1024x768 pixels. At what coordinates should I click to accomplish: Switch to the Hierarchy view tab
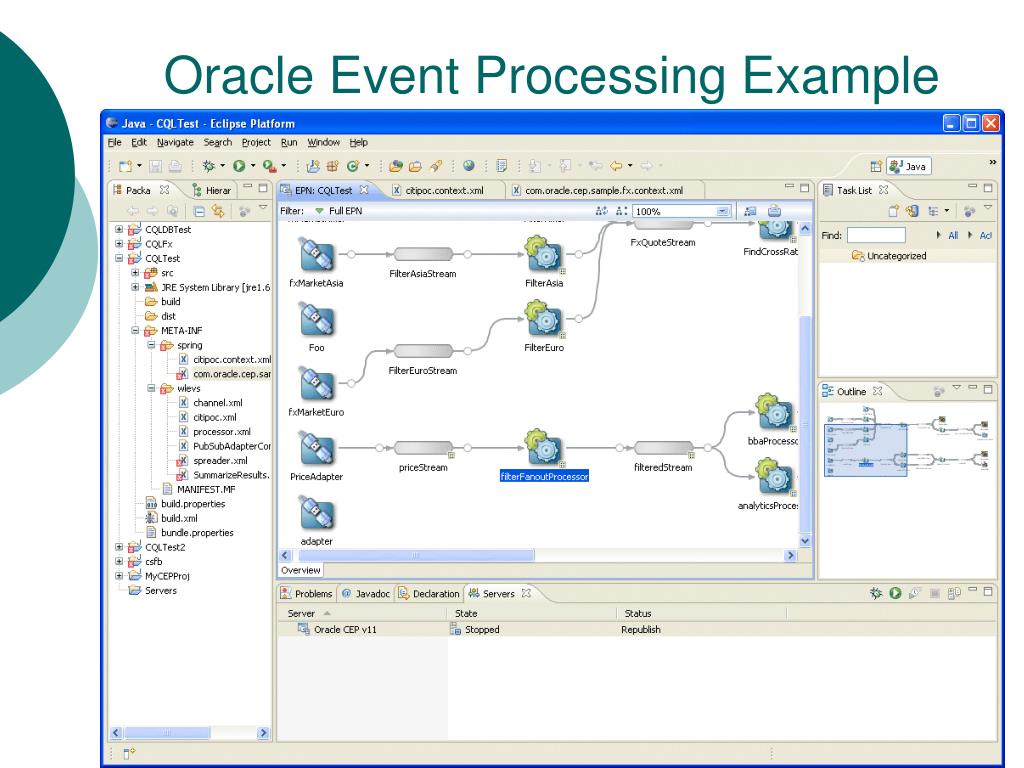coord(212,190)
